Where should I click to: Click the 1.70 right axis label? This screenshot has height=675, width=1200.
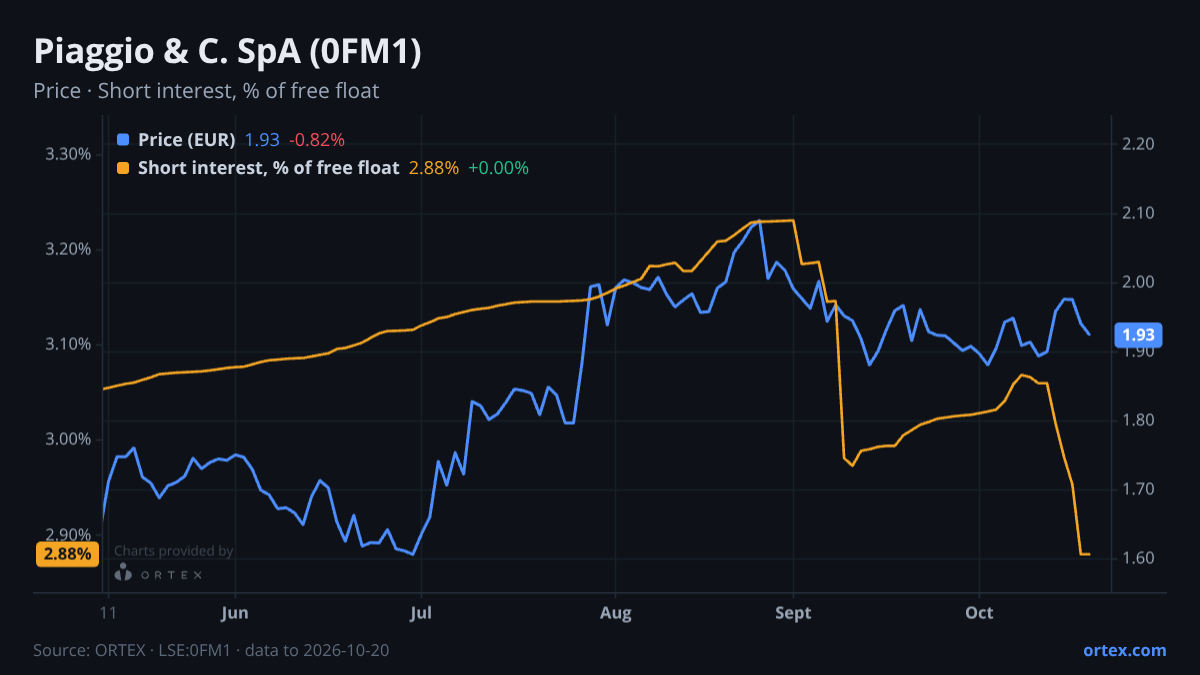(x=1139, y=489)
